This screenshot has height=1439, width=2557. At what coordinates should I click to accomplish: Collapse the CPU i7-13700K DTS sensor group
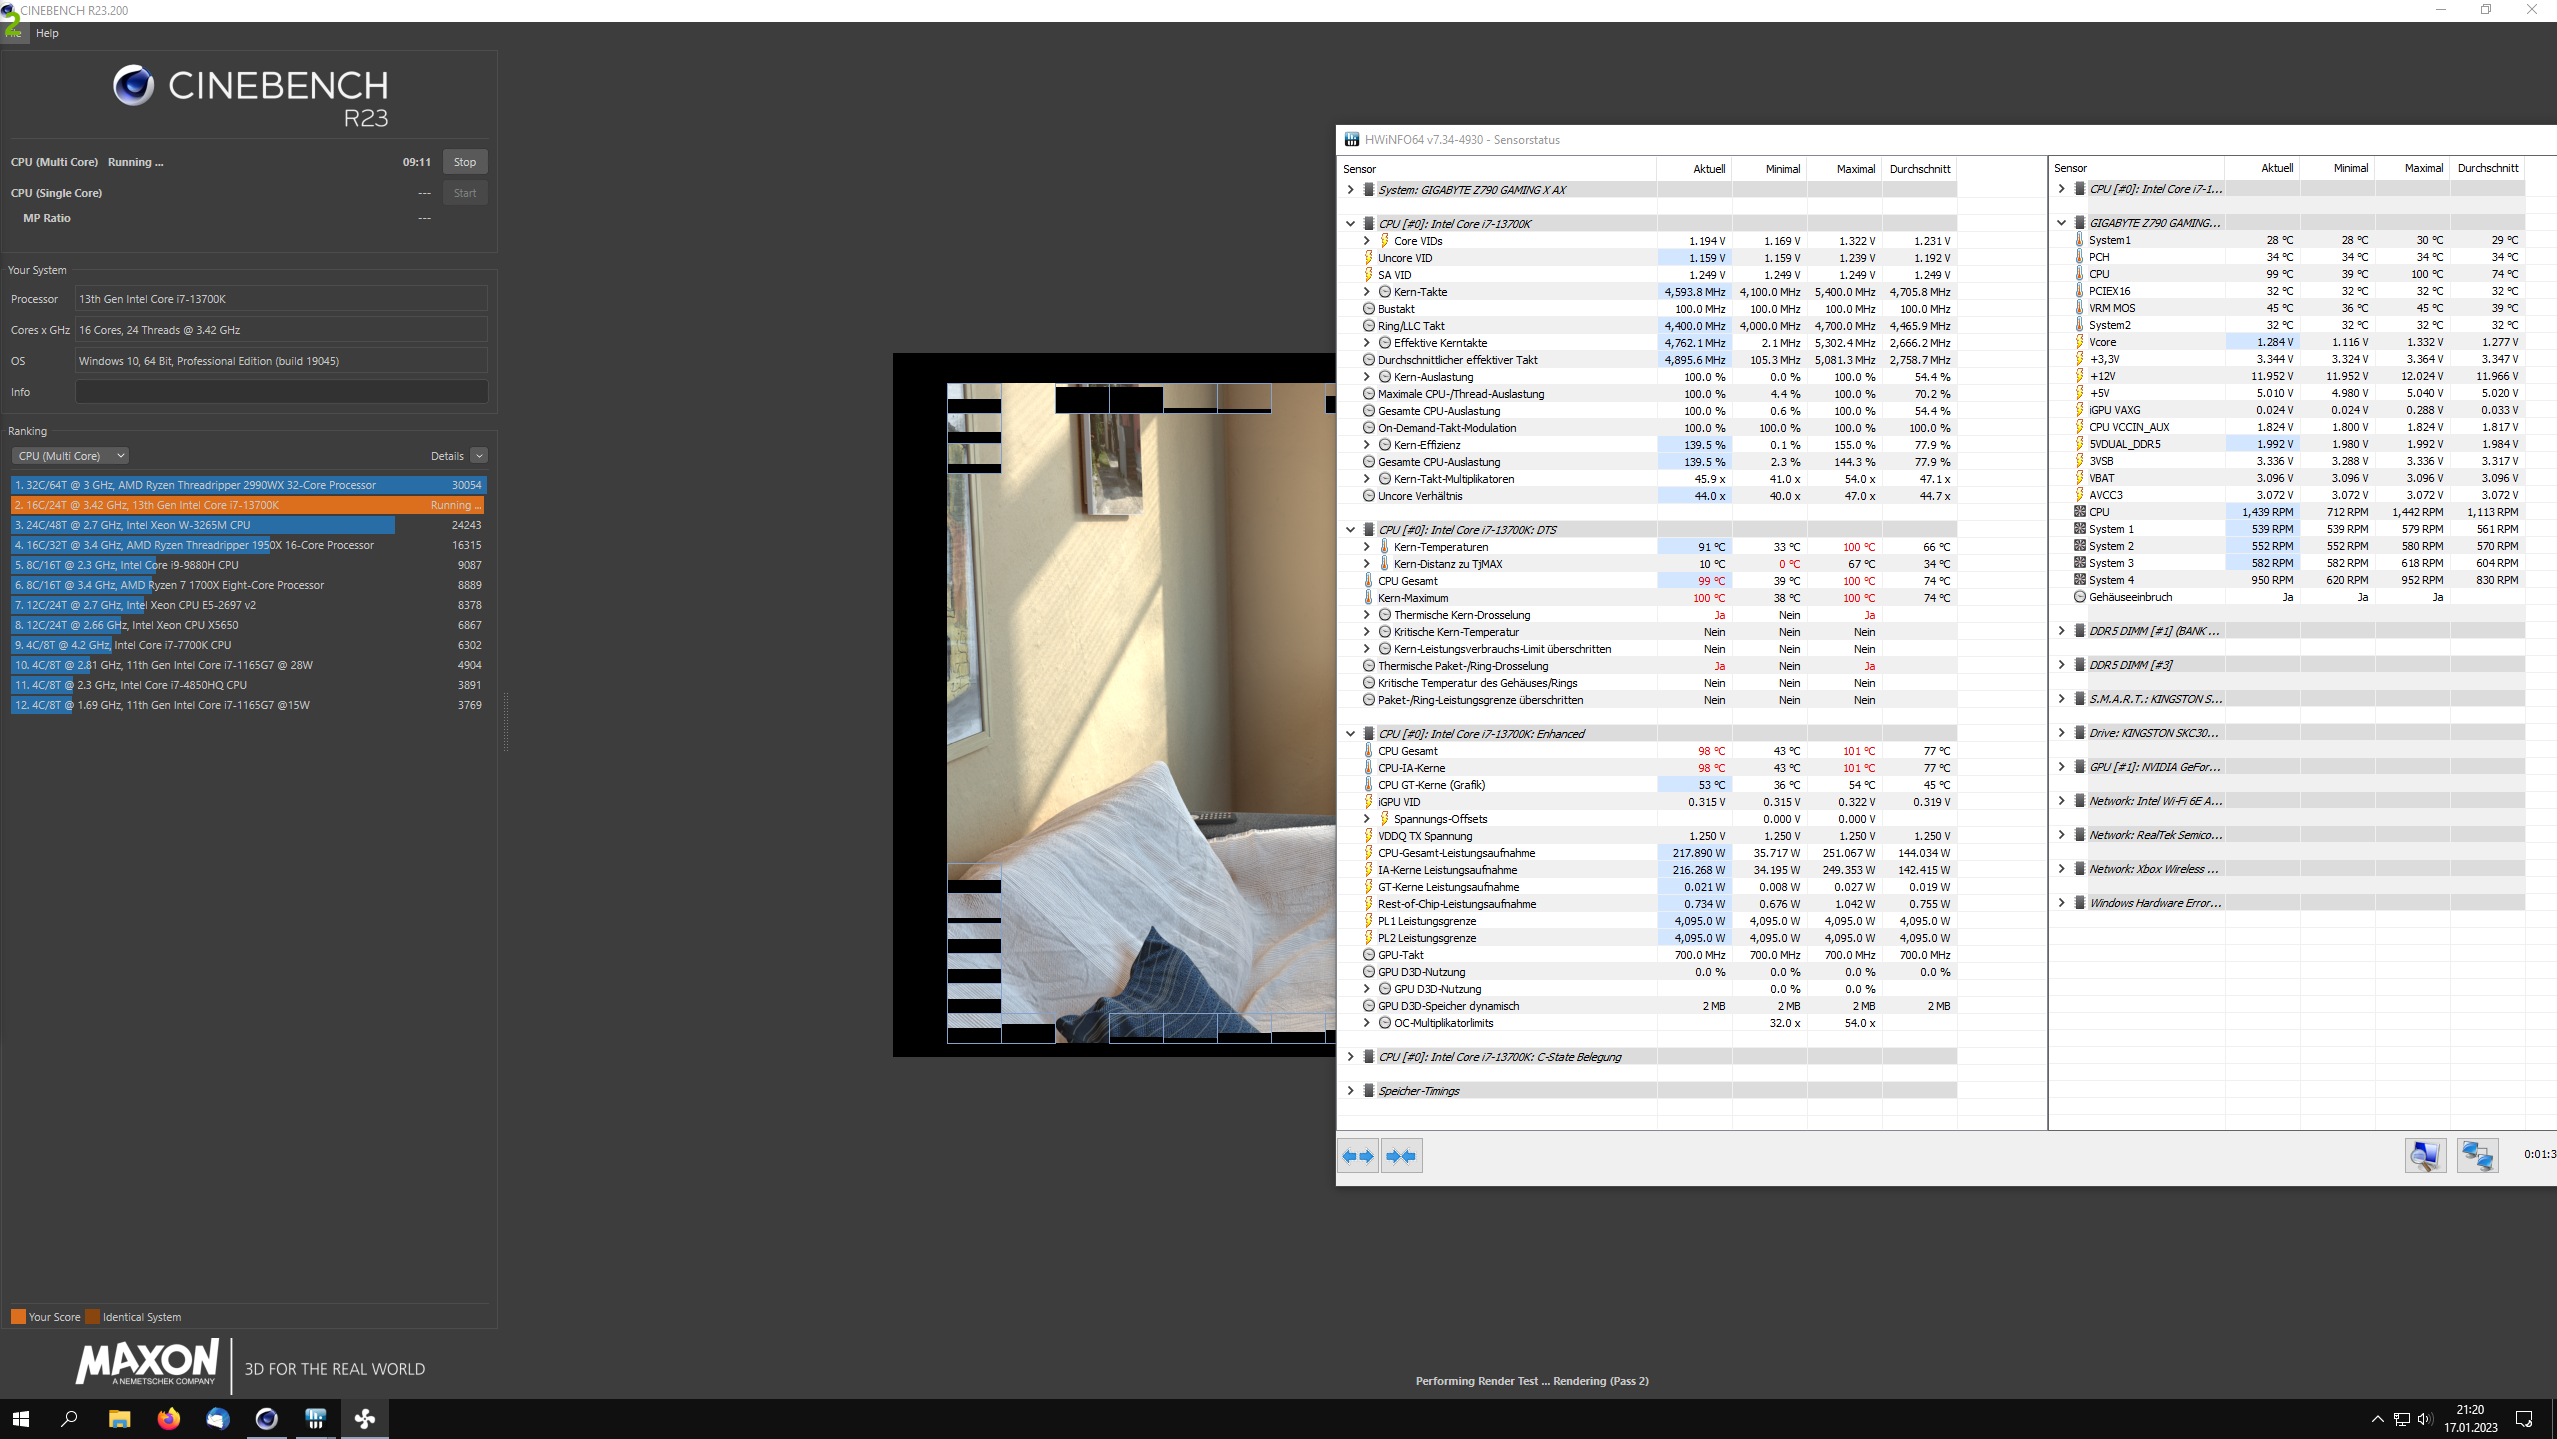1350,530
